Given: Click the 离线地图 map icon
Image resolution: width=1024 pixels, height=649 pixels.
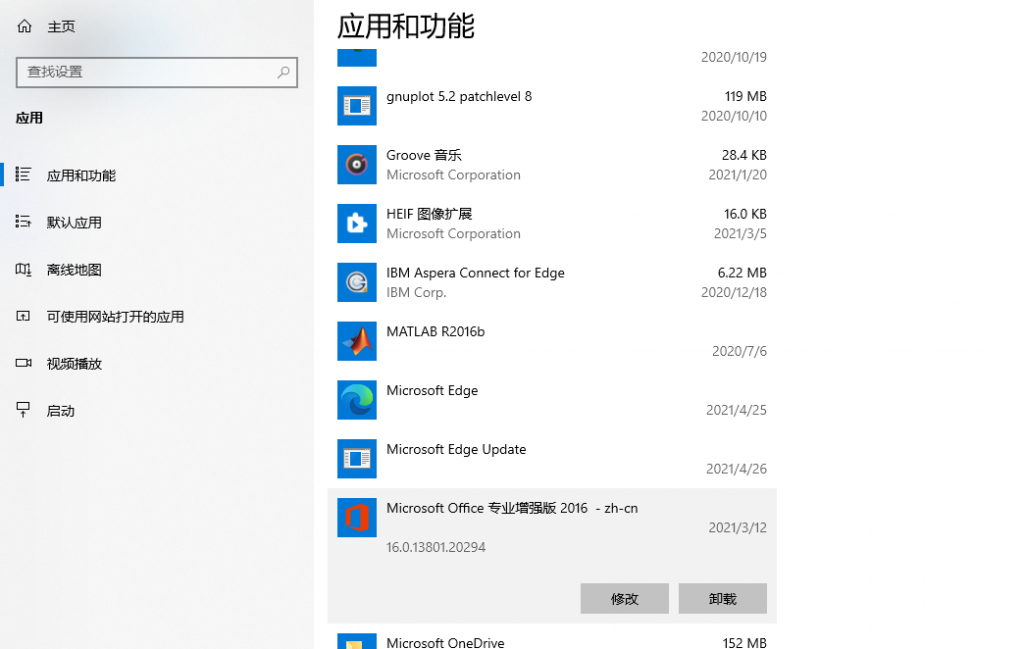Looking at the screenshot, I should pyautogui.click(x=24, y=269).
